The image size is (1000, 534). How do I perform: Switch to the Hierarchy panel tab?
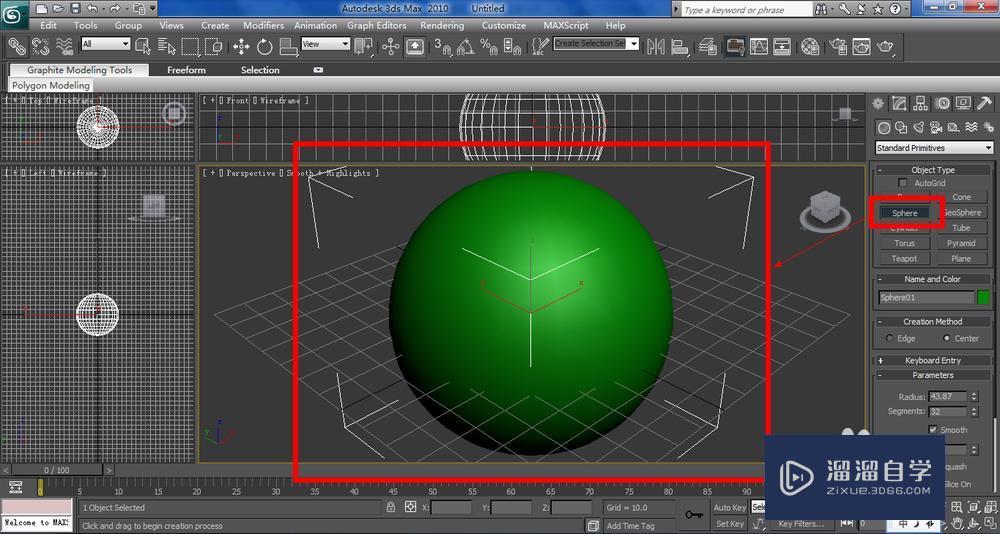click(x=920, y=103)
